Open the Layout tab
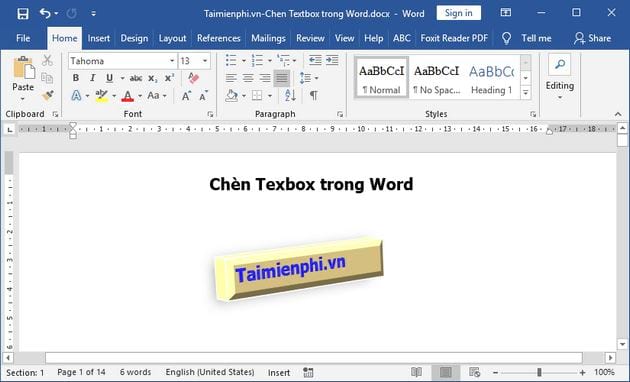The image size is (630, 382). point(172,38)
